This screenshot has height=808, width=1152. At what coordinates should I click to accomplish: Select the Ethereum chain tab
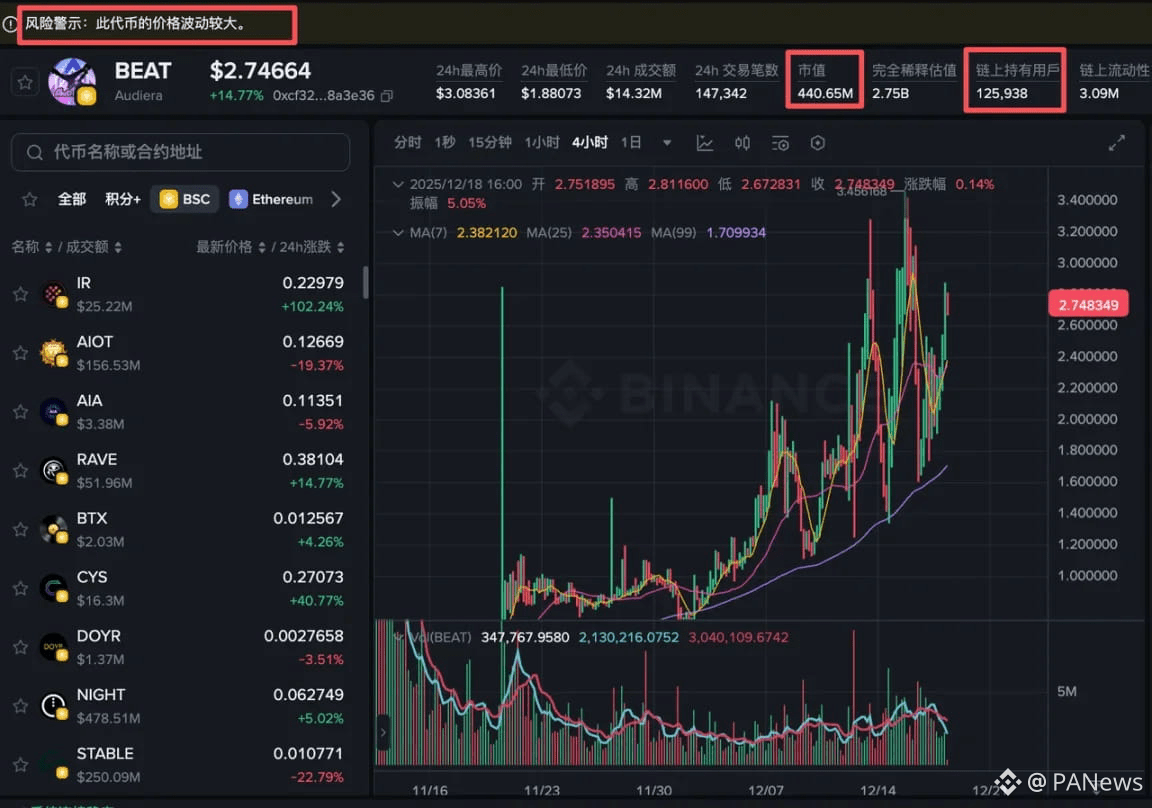271,199
